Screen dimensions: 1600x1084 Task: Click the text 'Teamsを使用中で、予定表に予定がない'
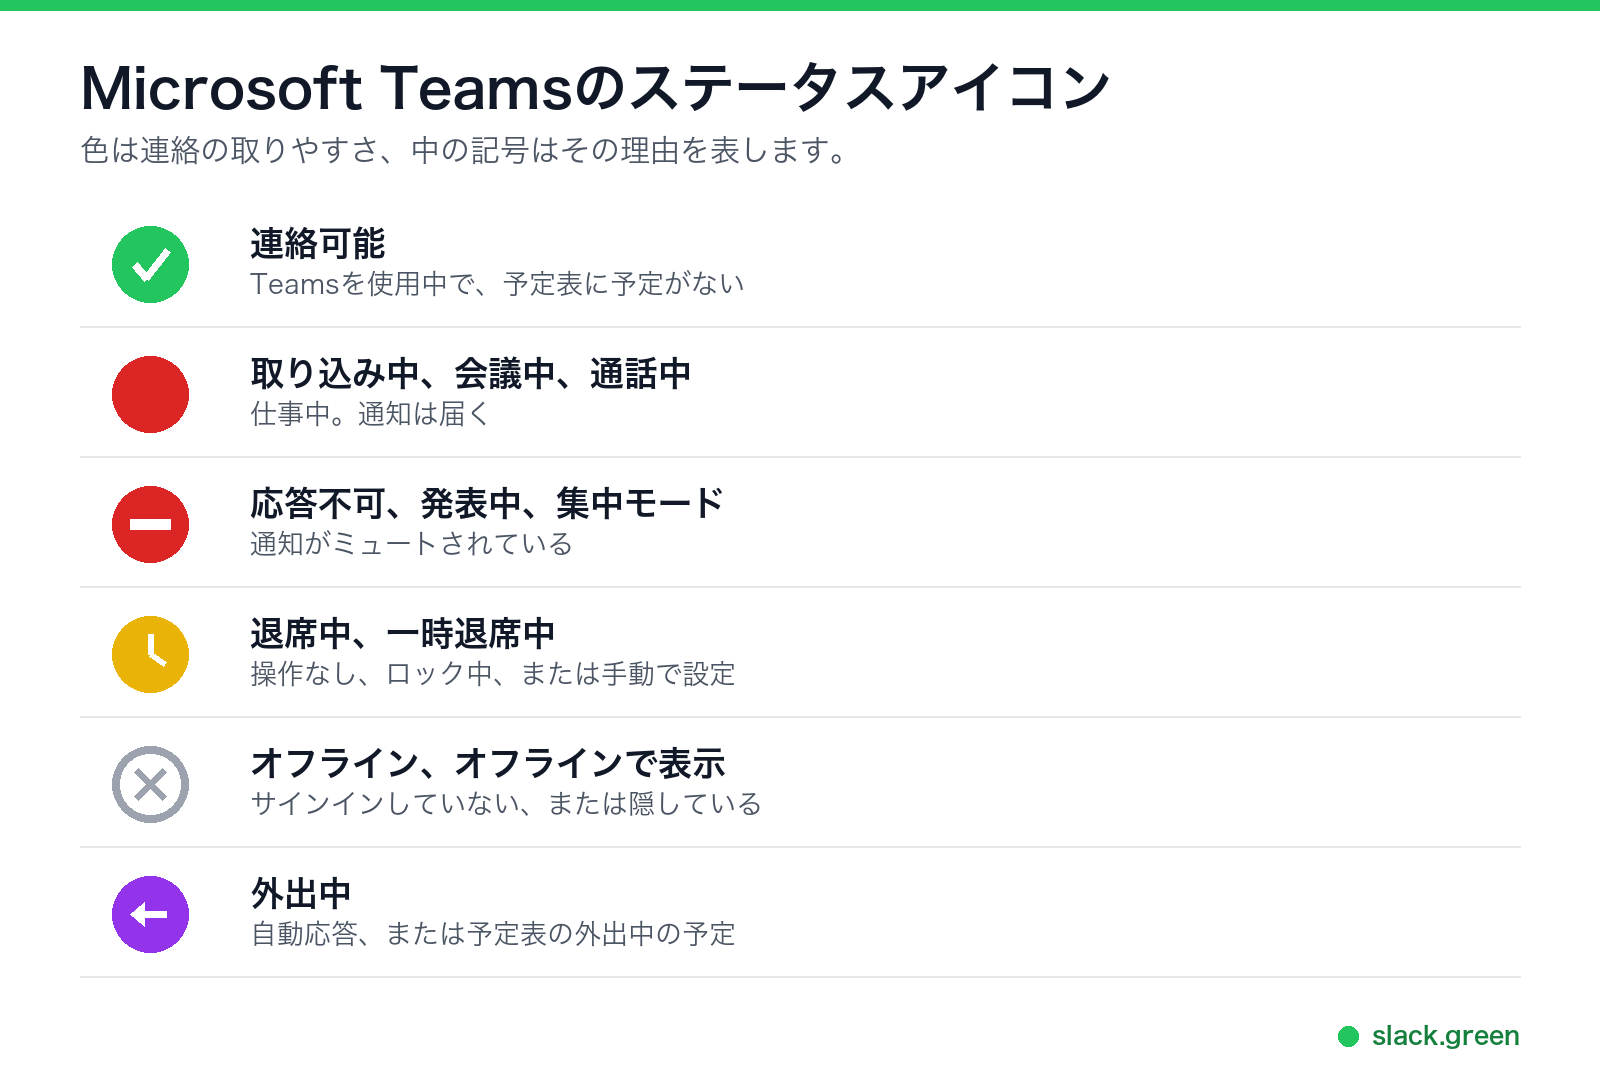click(x=497, y=284)
